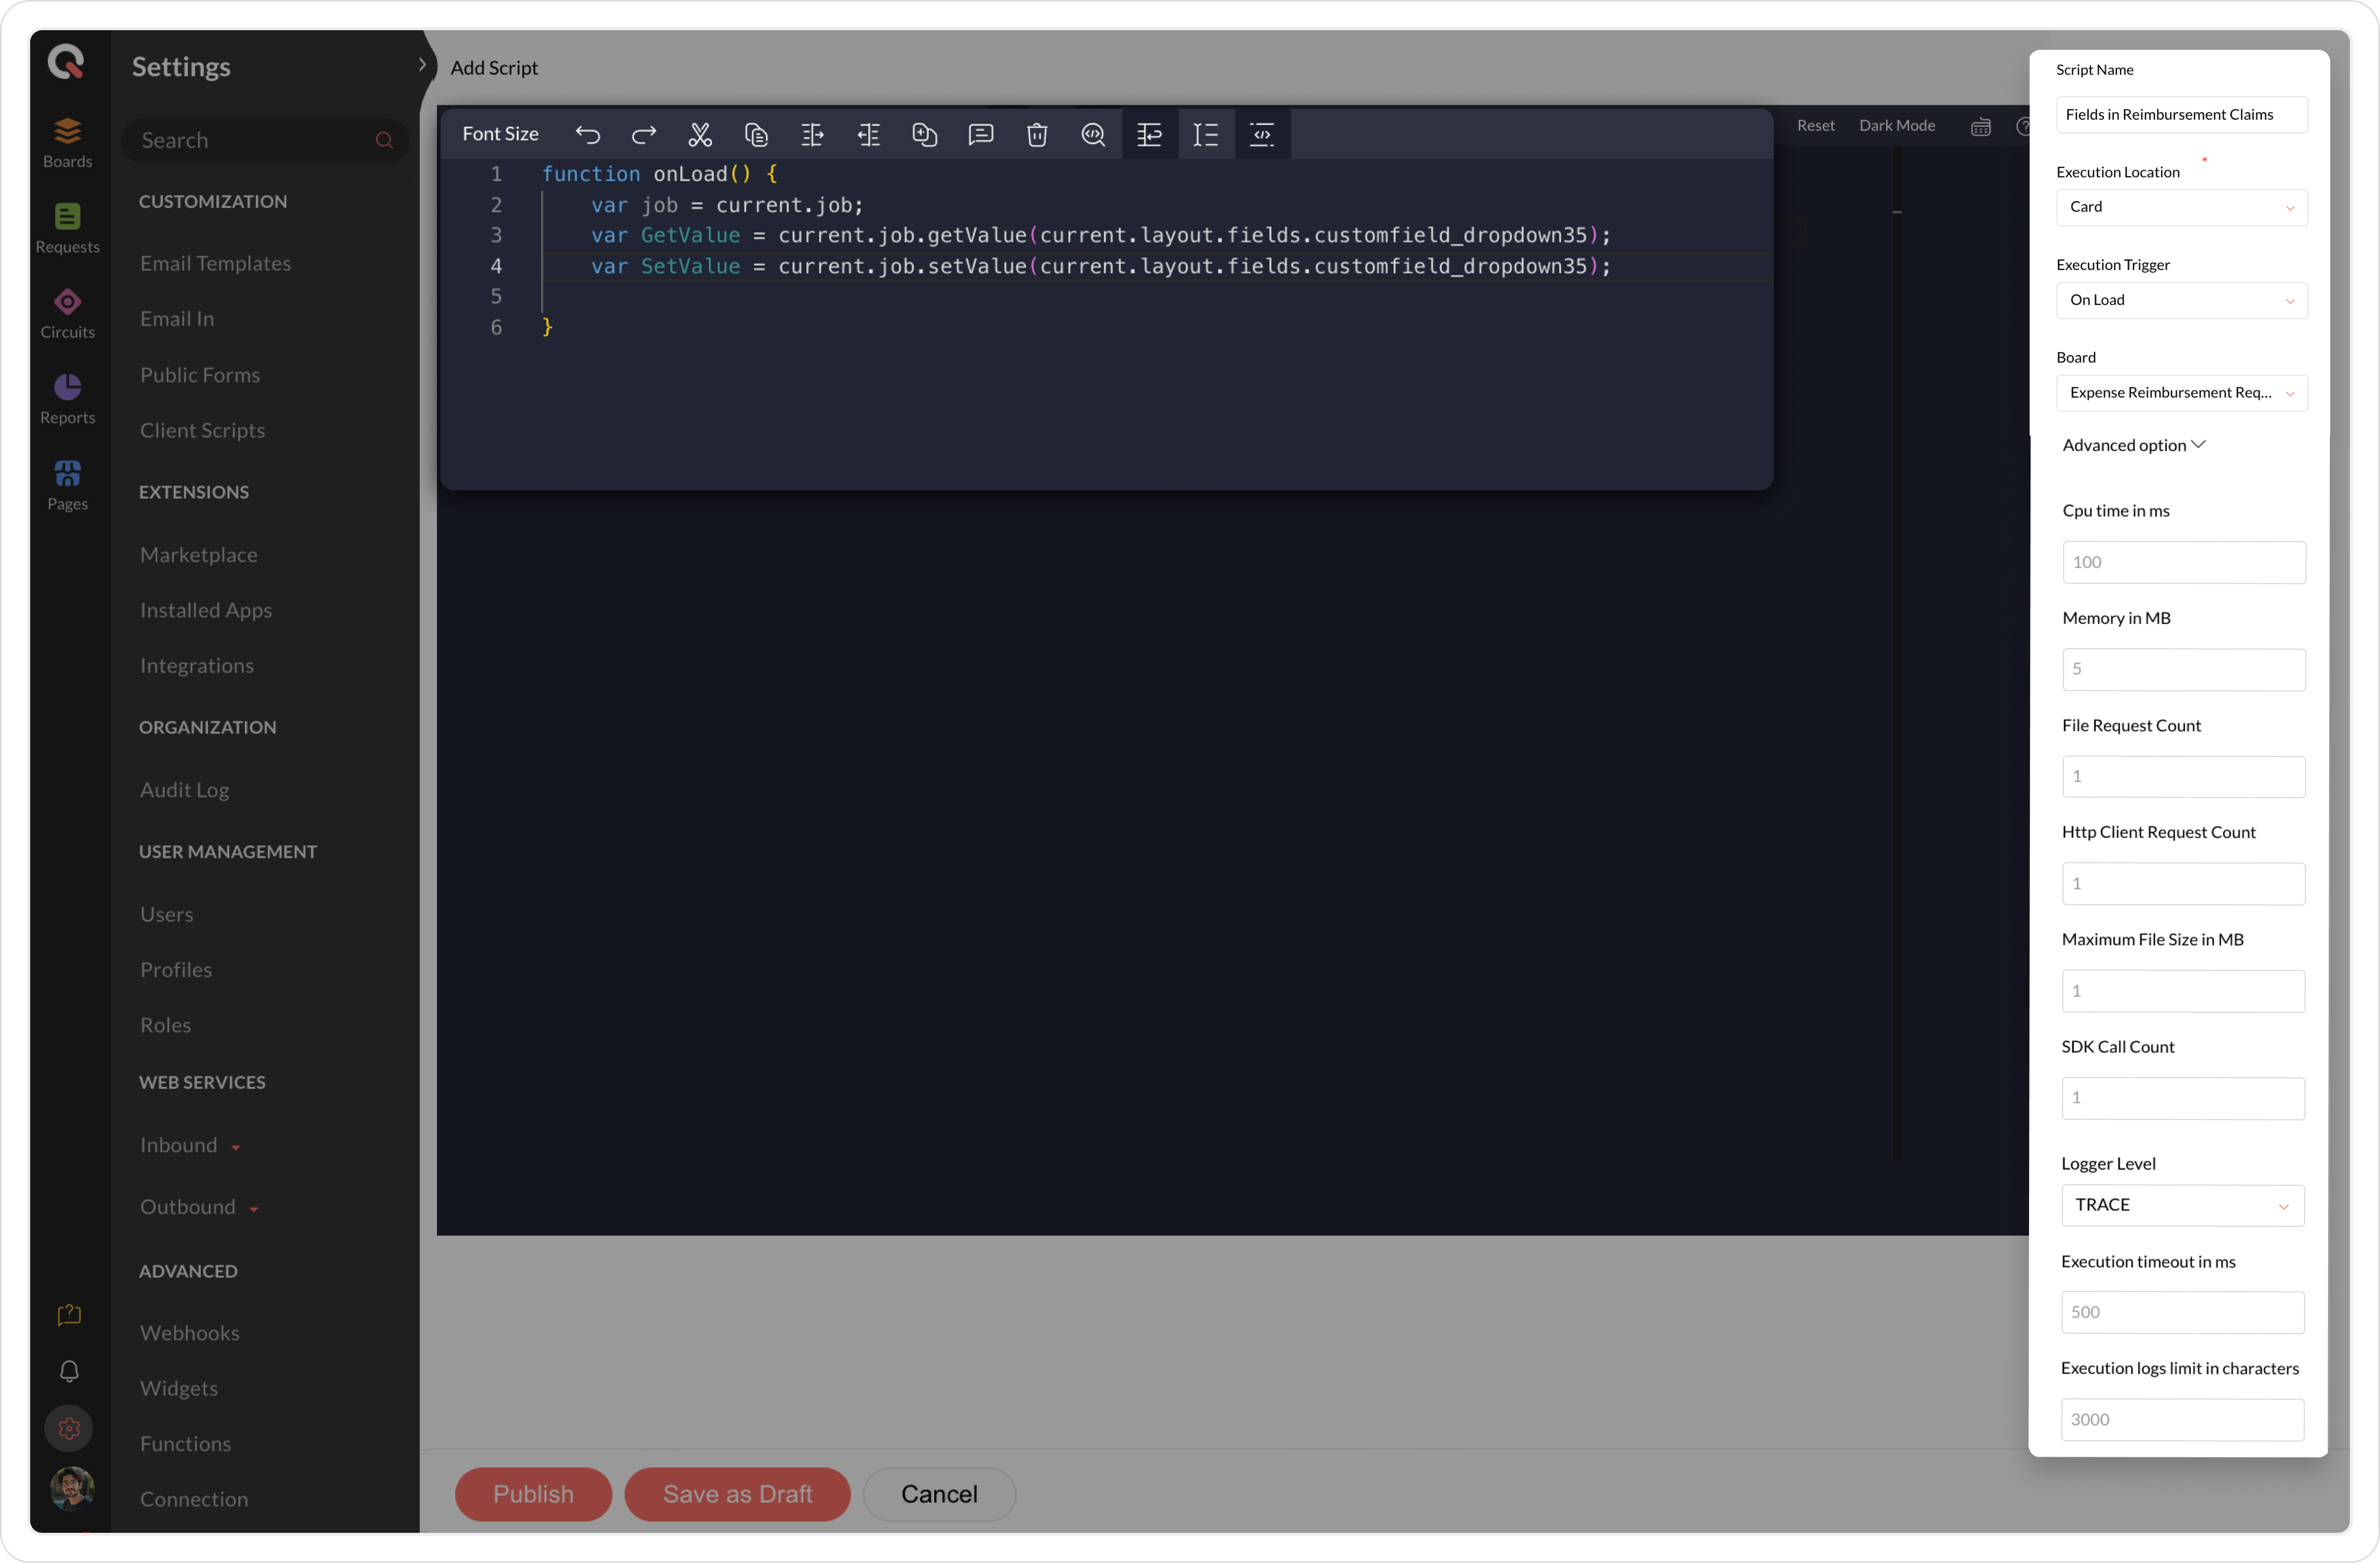Open Installed Apps settings
This screenshot has height=1563, width=2380.
[206, 610]
